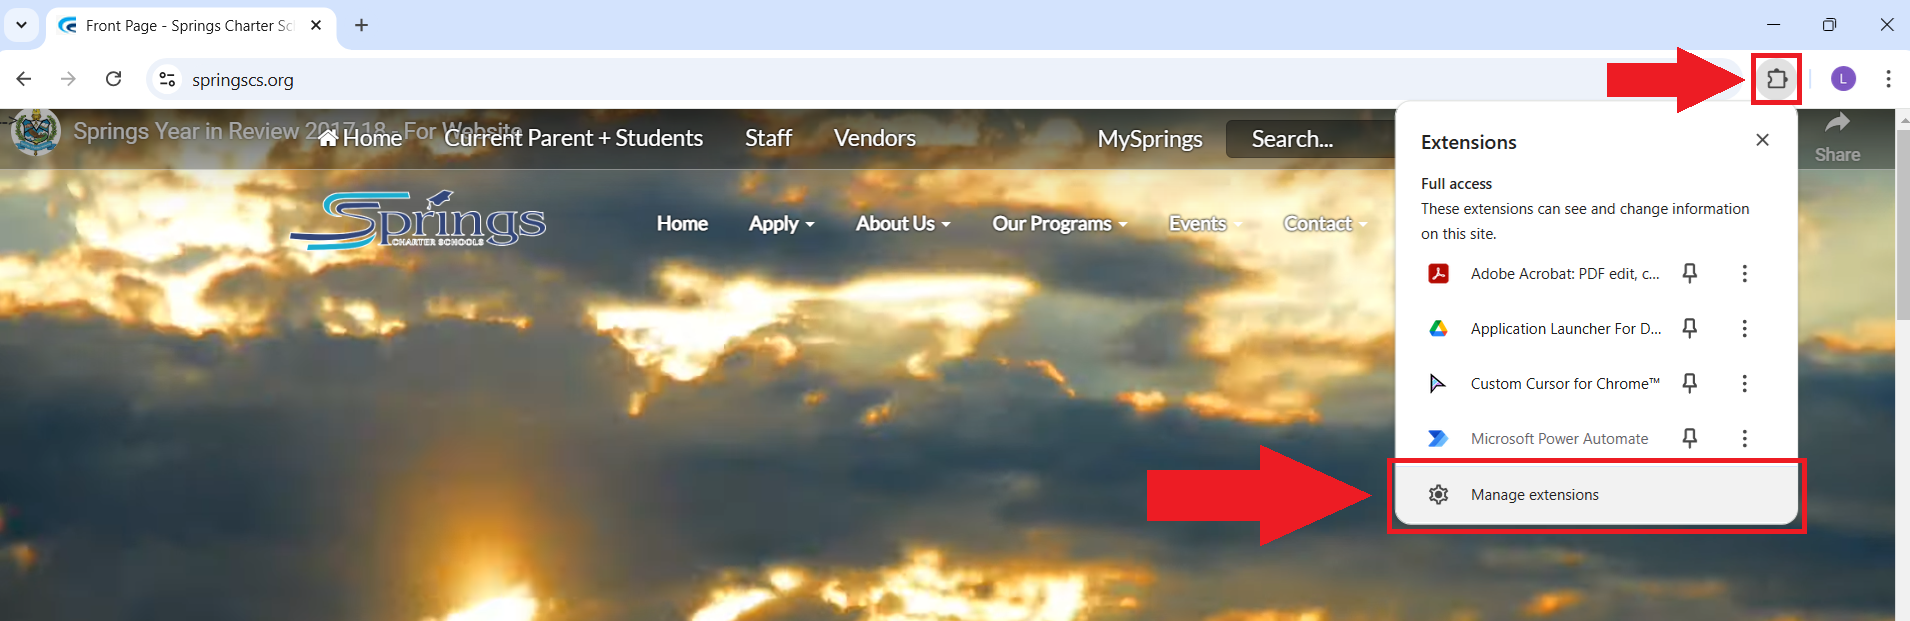1910x621 pixels.
Task: Reload the current page
Action: [114, 79]
